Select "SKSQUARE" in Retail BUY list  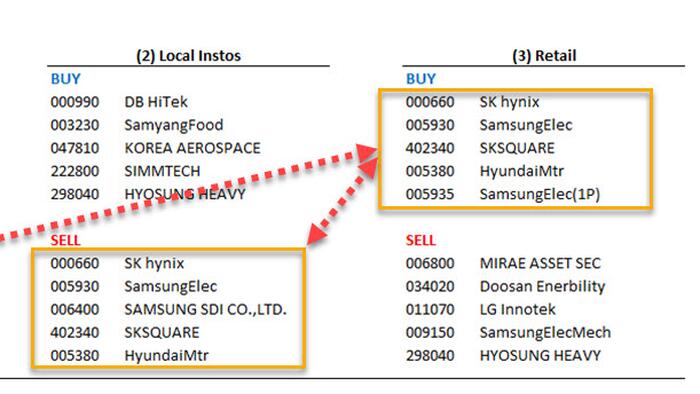click(517, 149)
